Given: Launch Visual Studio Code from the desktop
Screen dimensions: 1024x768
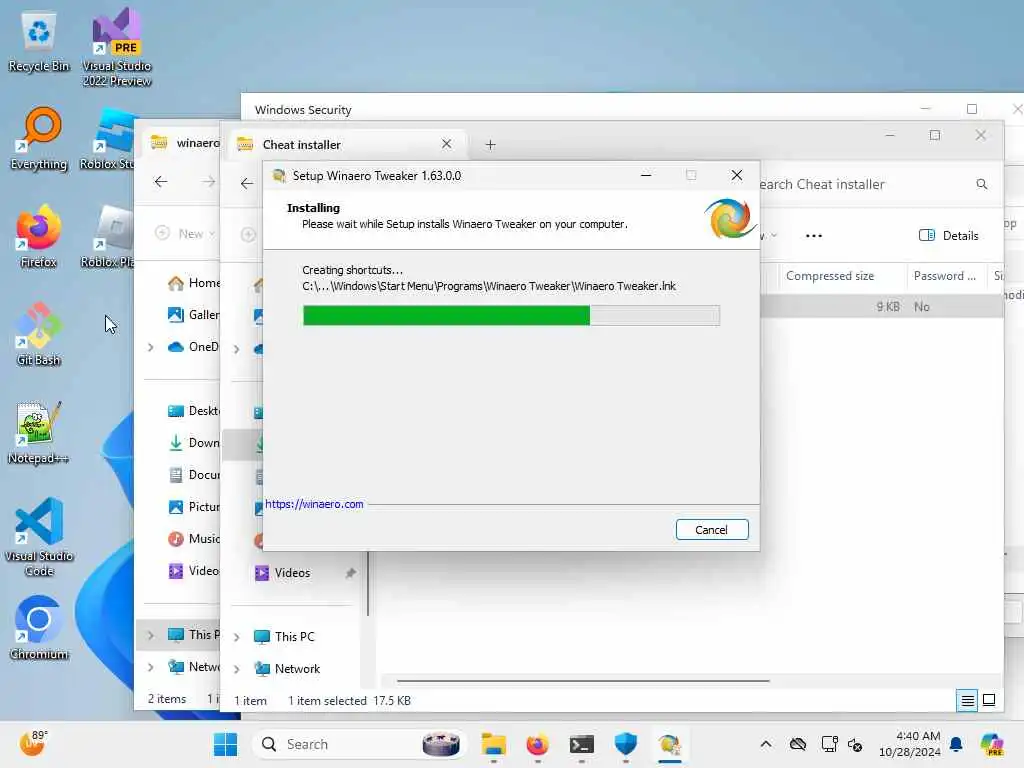Looking at the screenshot, I should (x=39, y=537).
